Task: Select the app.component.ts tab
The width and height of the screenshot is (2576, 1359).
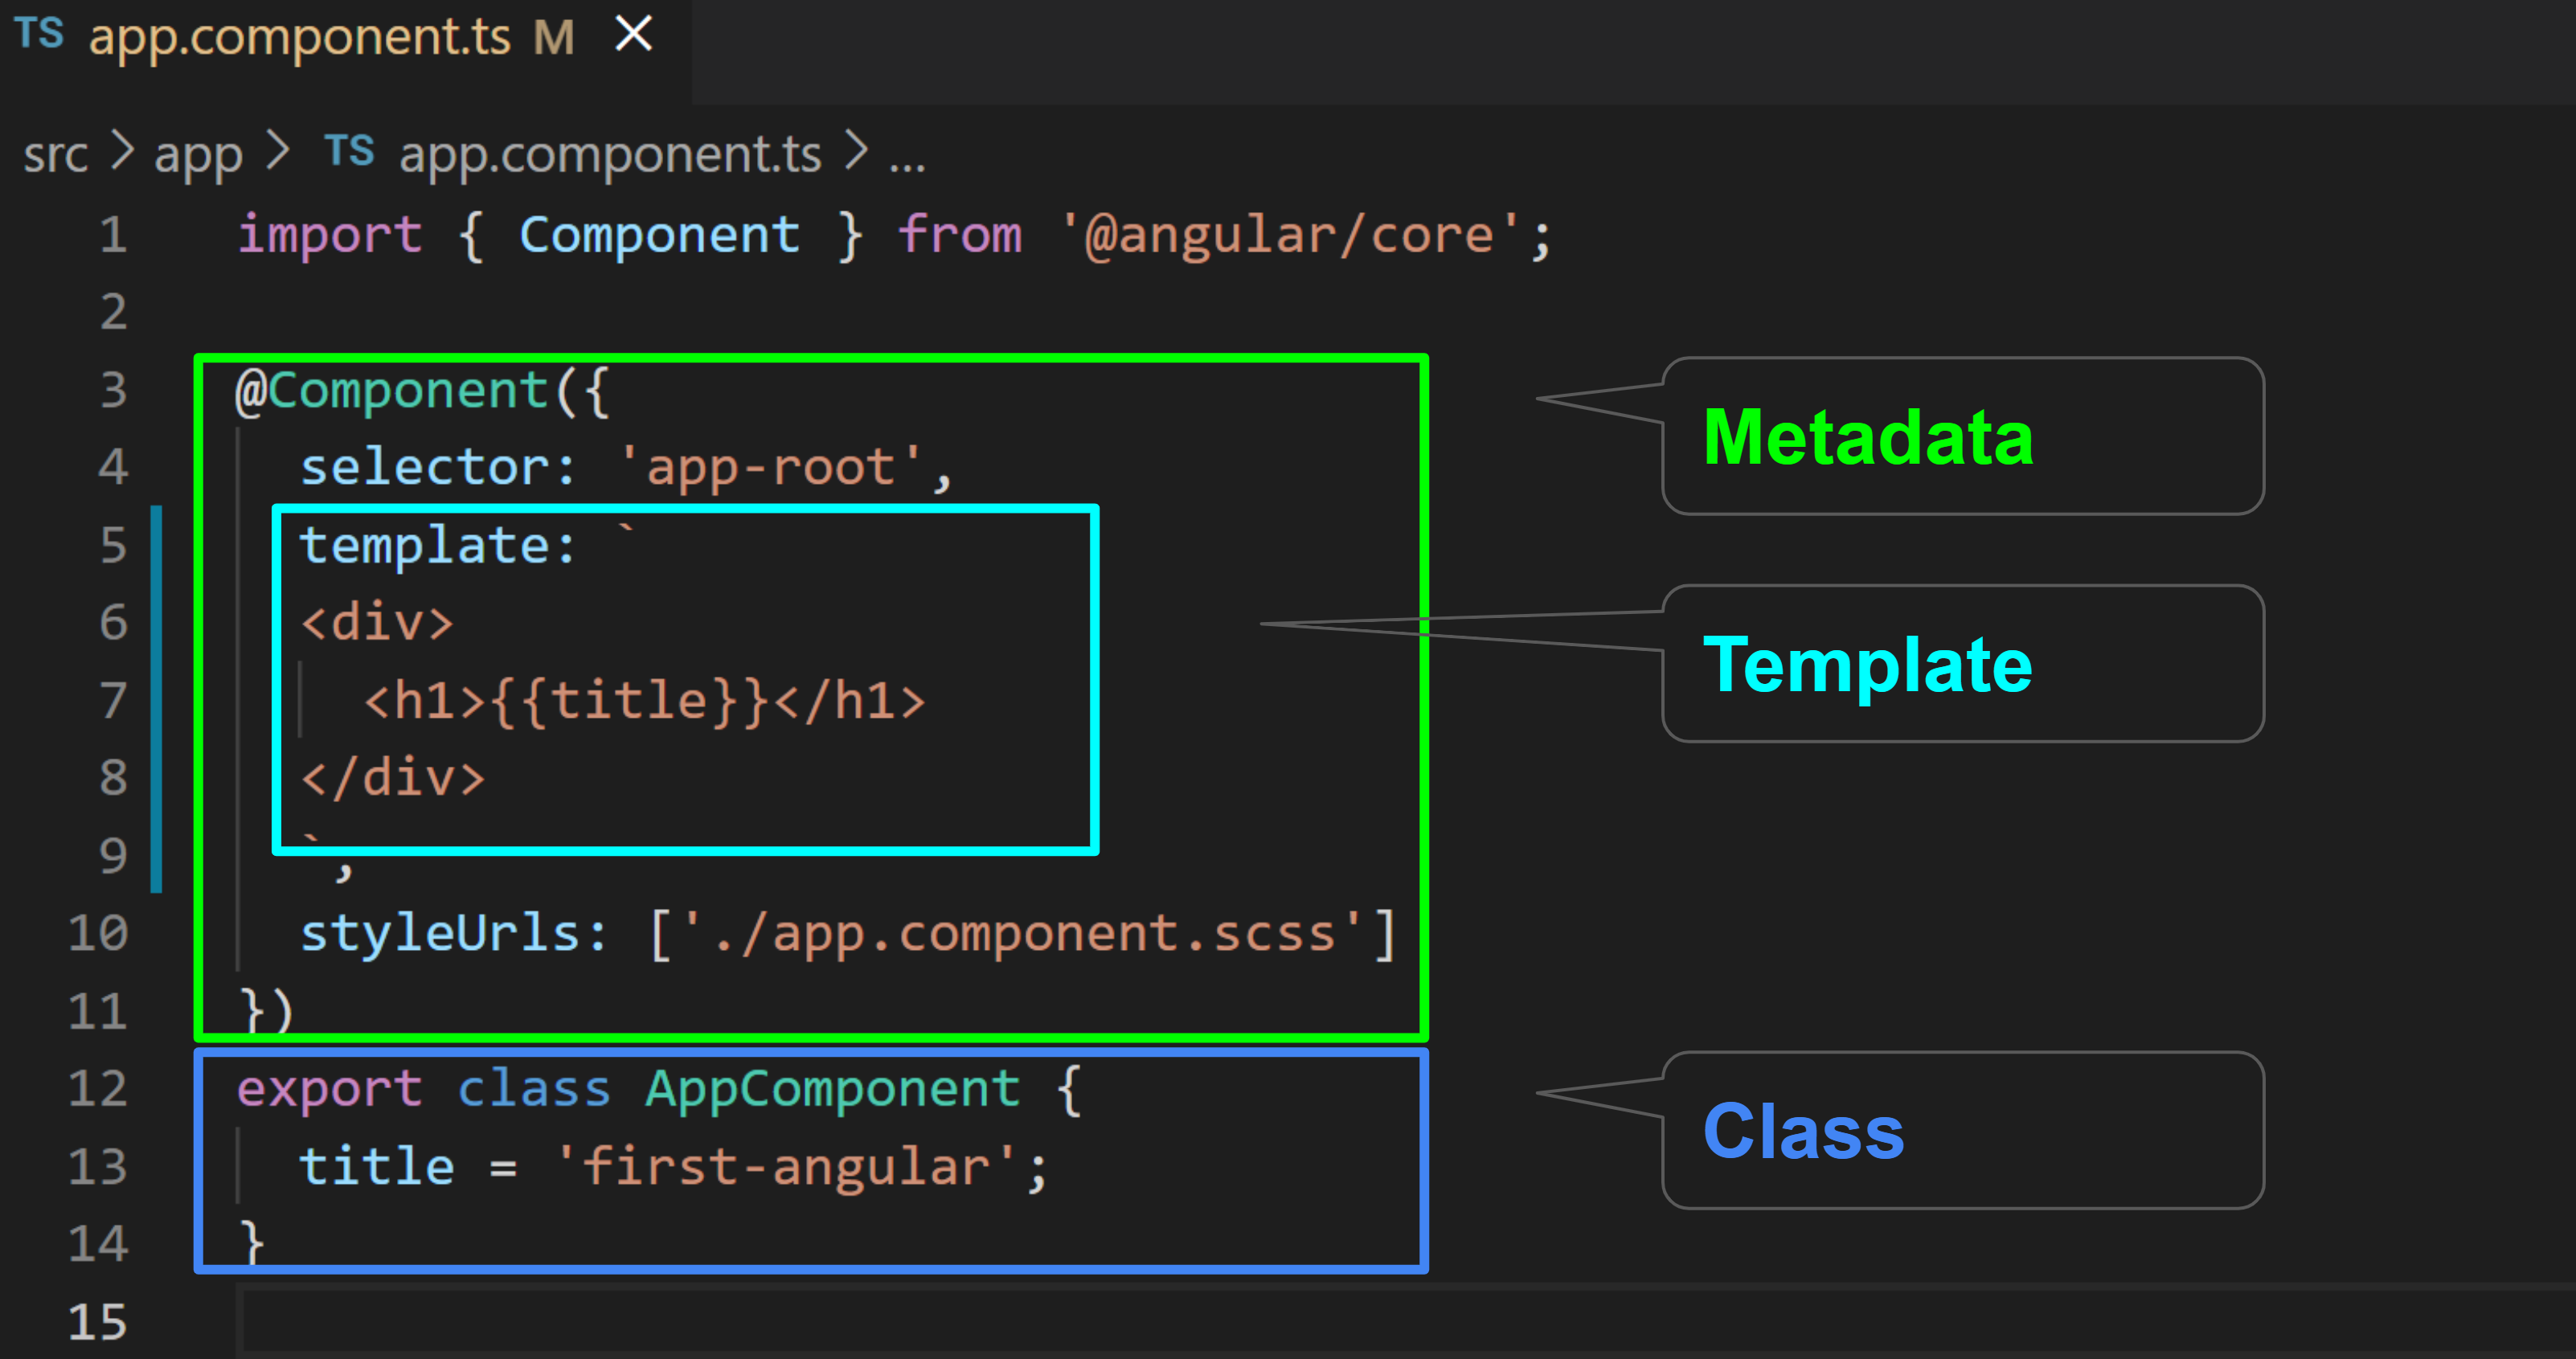Action: point(300,38)
